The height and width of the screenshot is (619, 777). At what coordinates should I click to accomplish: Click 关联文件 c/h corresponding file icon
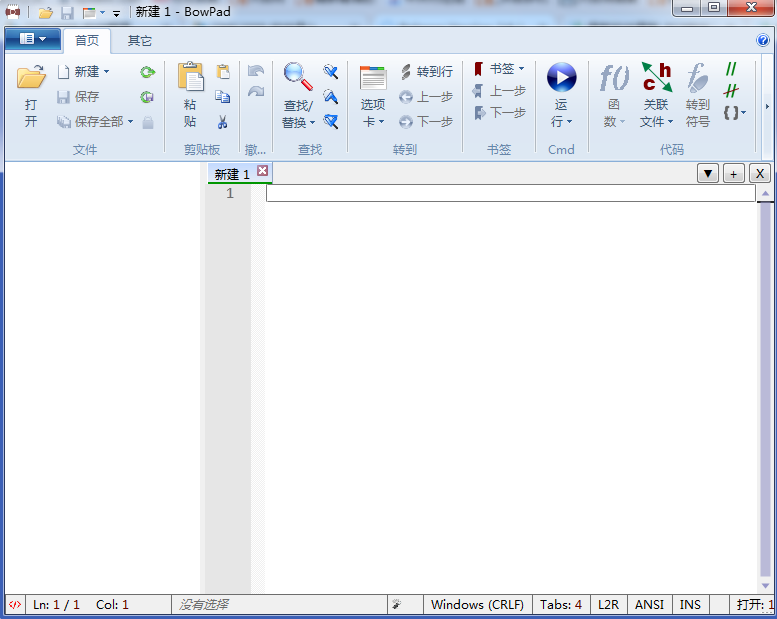(x=657, y=77)
